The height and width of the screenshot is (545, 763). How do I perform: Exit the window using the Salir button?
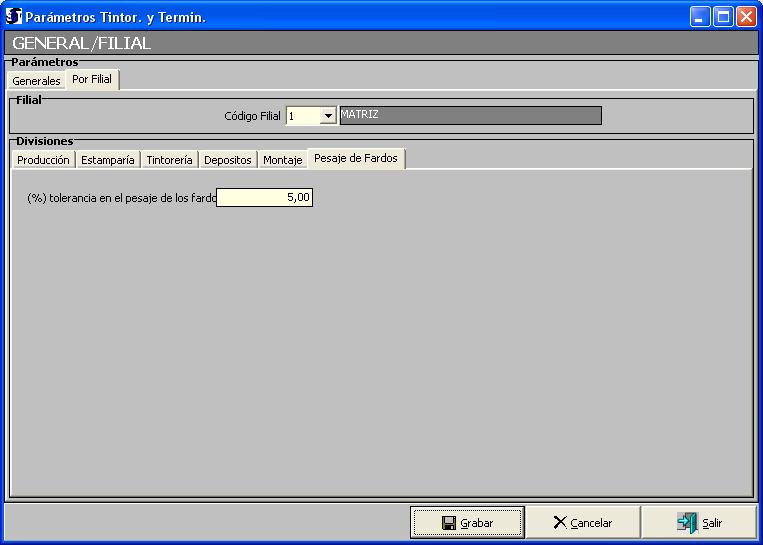[699, 522]
